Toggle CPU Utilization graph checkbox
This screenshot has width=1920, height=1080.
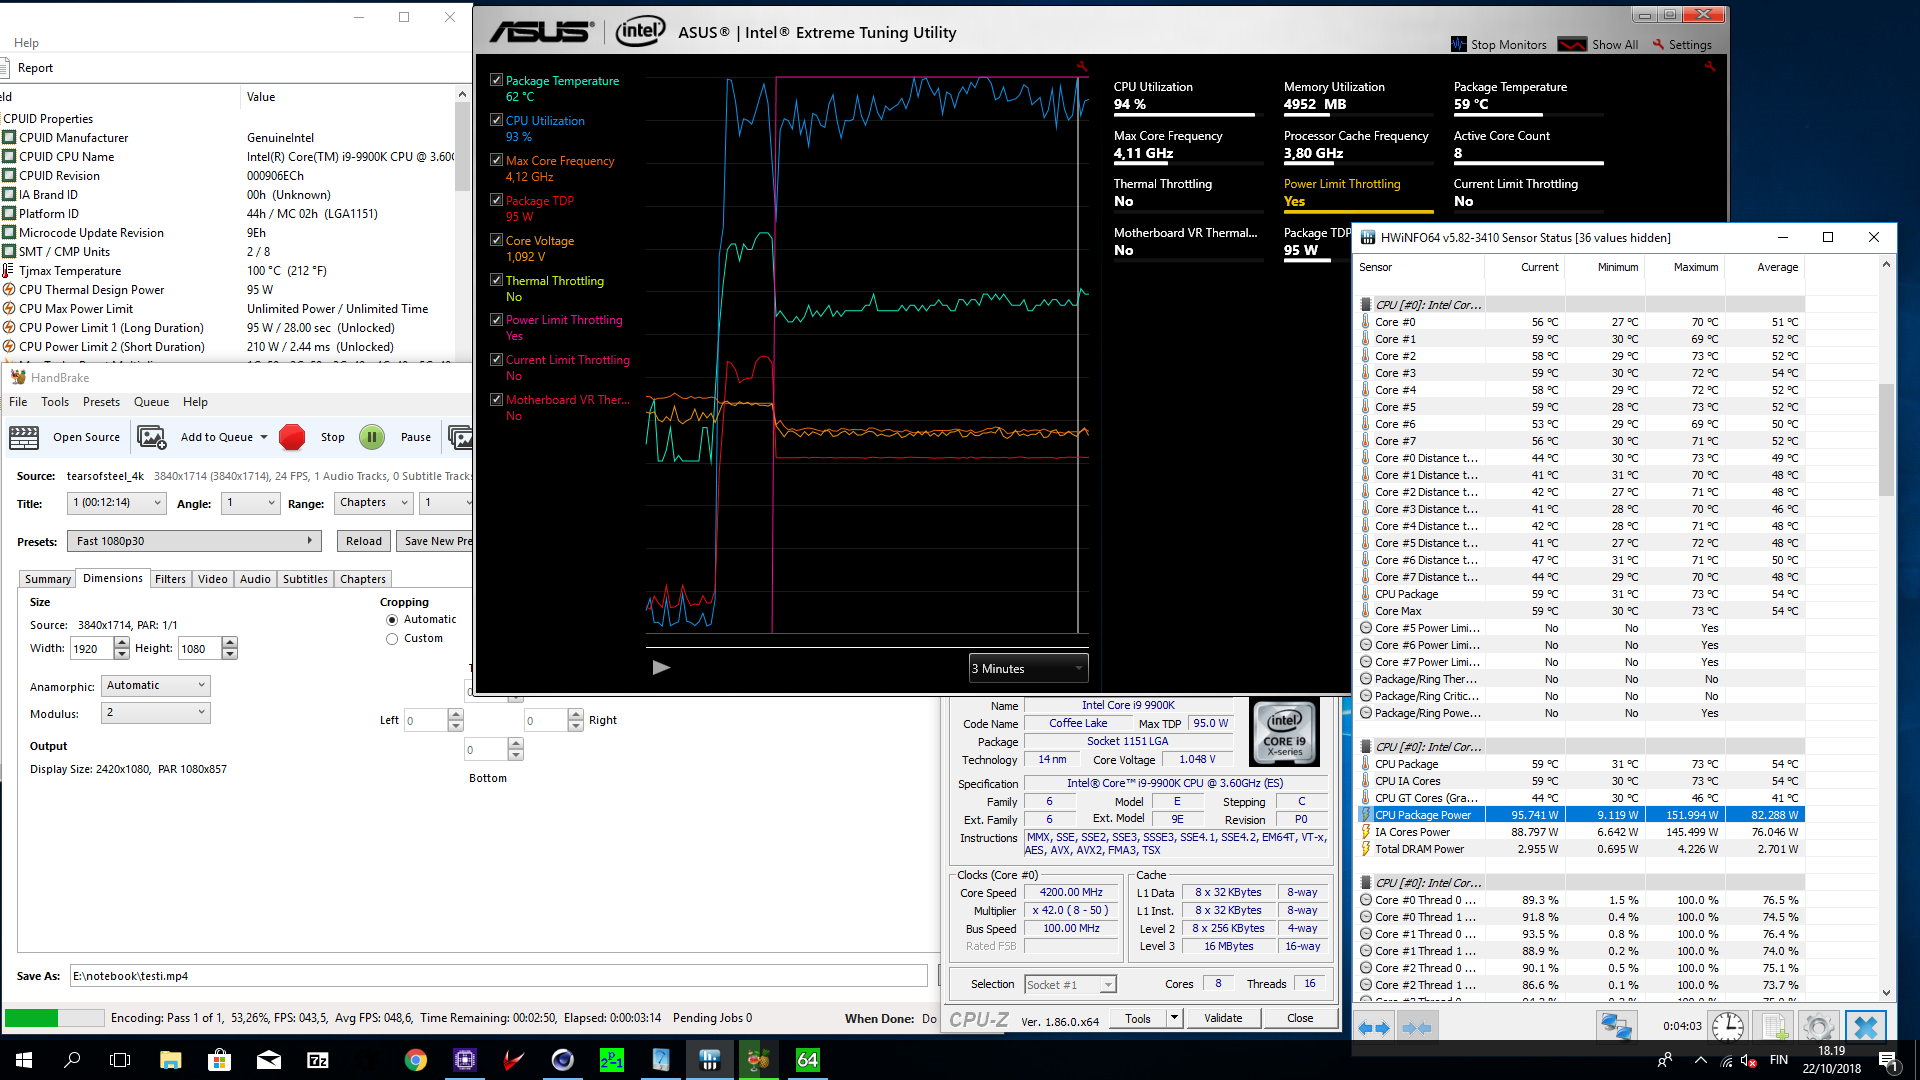[496, 120]
